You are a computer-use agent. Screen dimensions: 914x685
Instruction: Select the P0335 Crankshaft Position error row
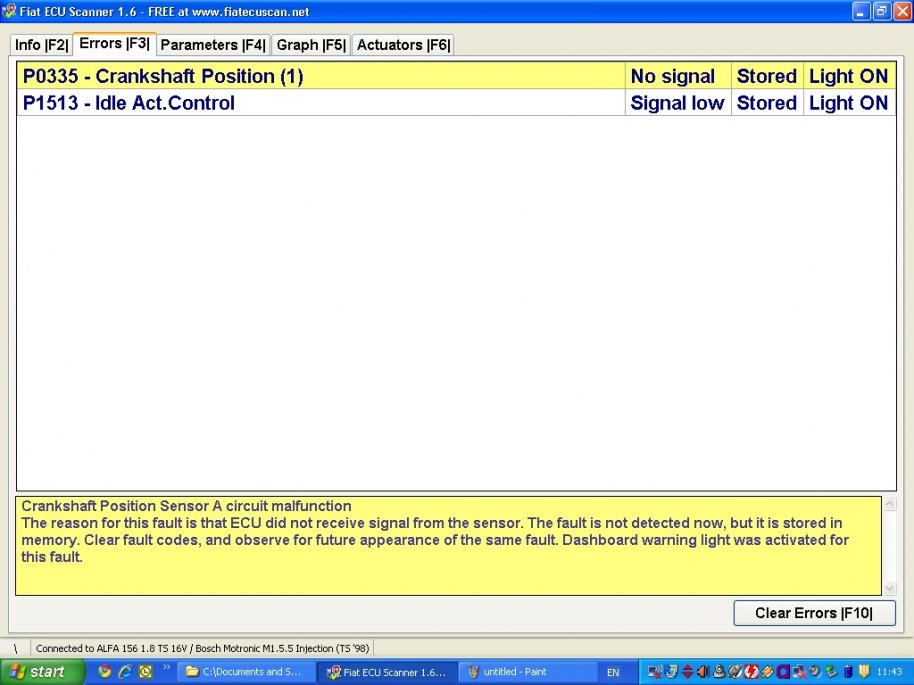pos(320,76)
